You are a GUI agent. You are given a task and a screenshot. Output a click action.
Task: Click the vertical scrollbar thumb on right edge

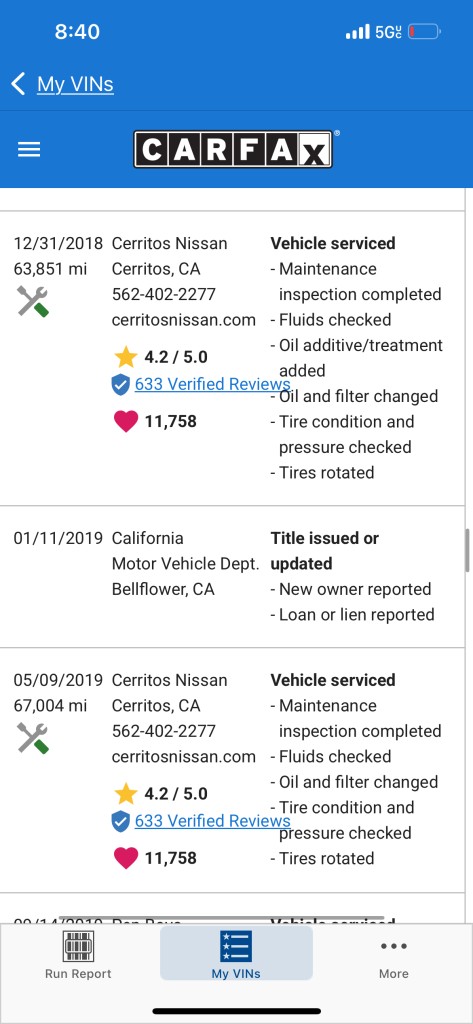pyautogui.click(x=468, y=550)
